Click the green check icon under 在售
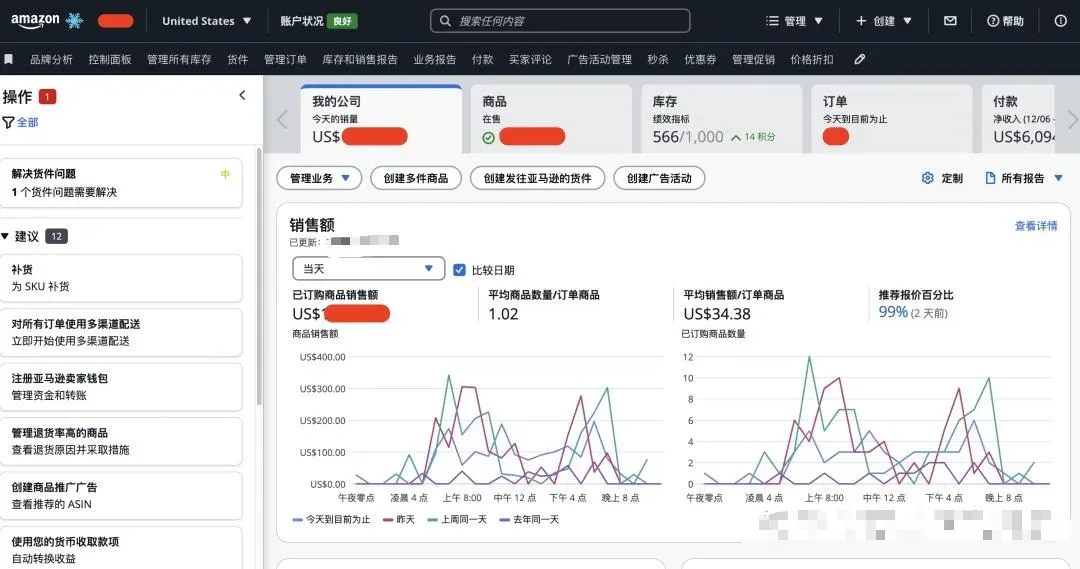1080x569 pixels. (x=488, y=138)
